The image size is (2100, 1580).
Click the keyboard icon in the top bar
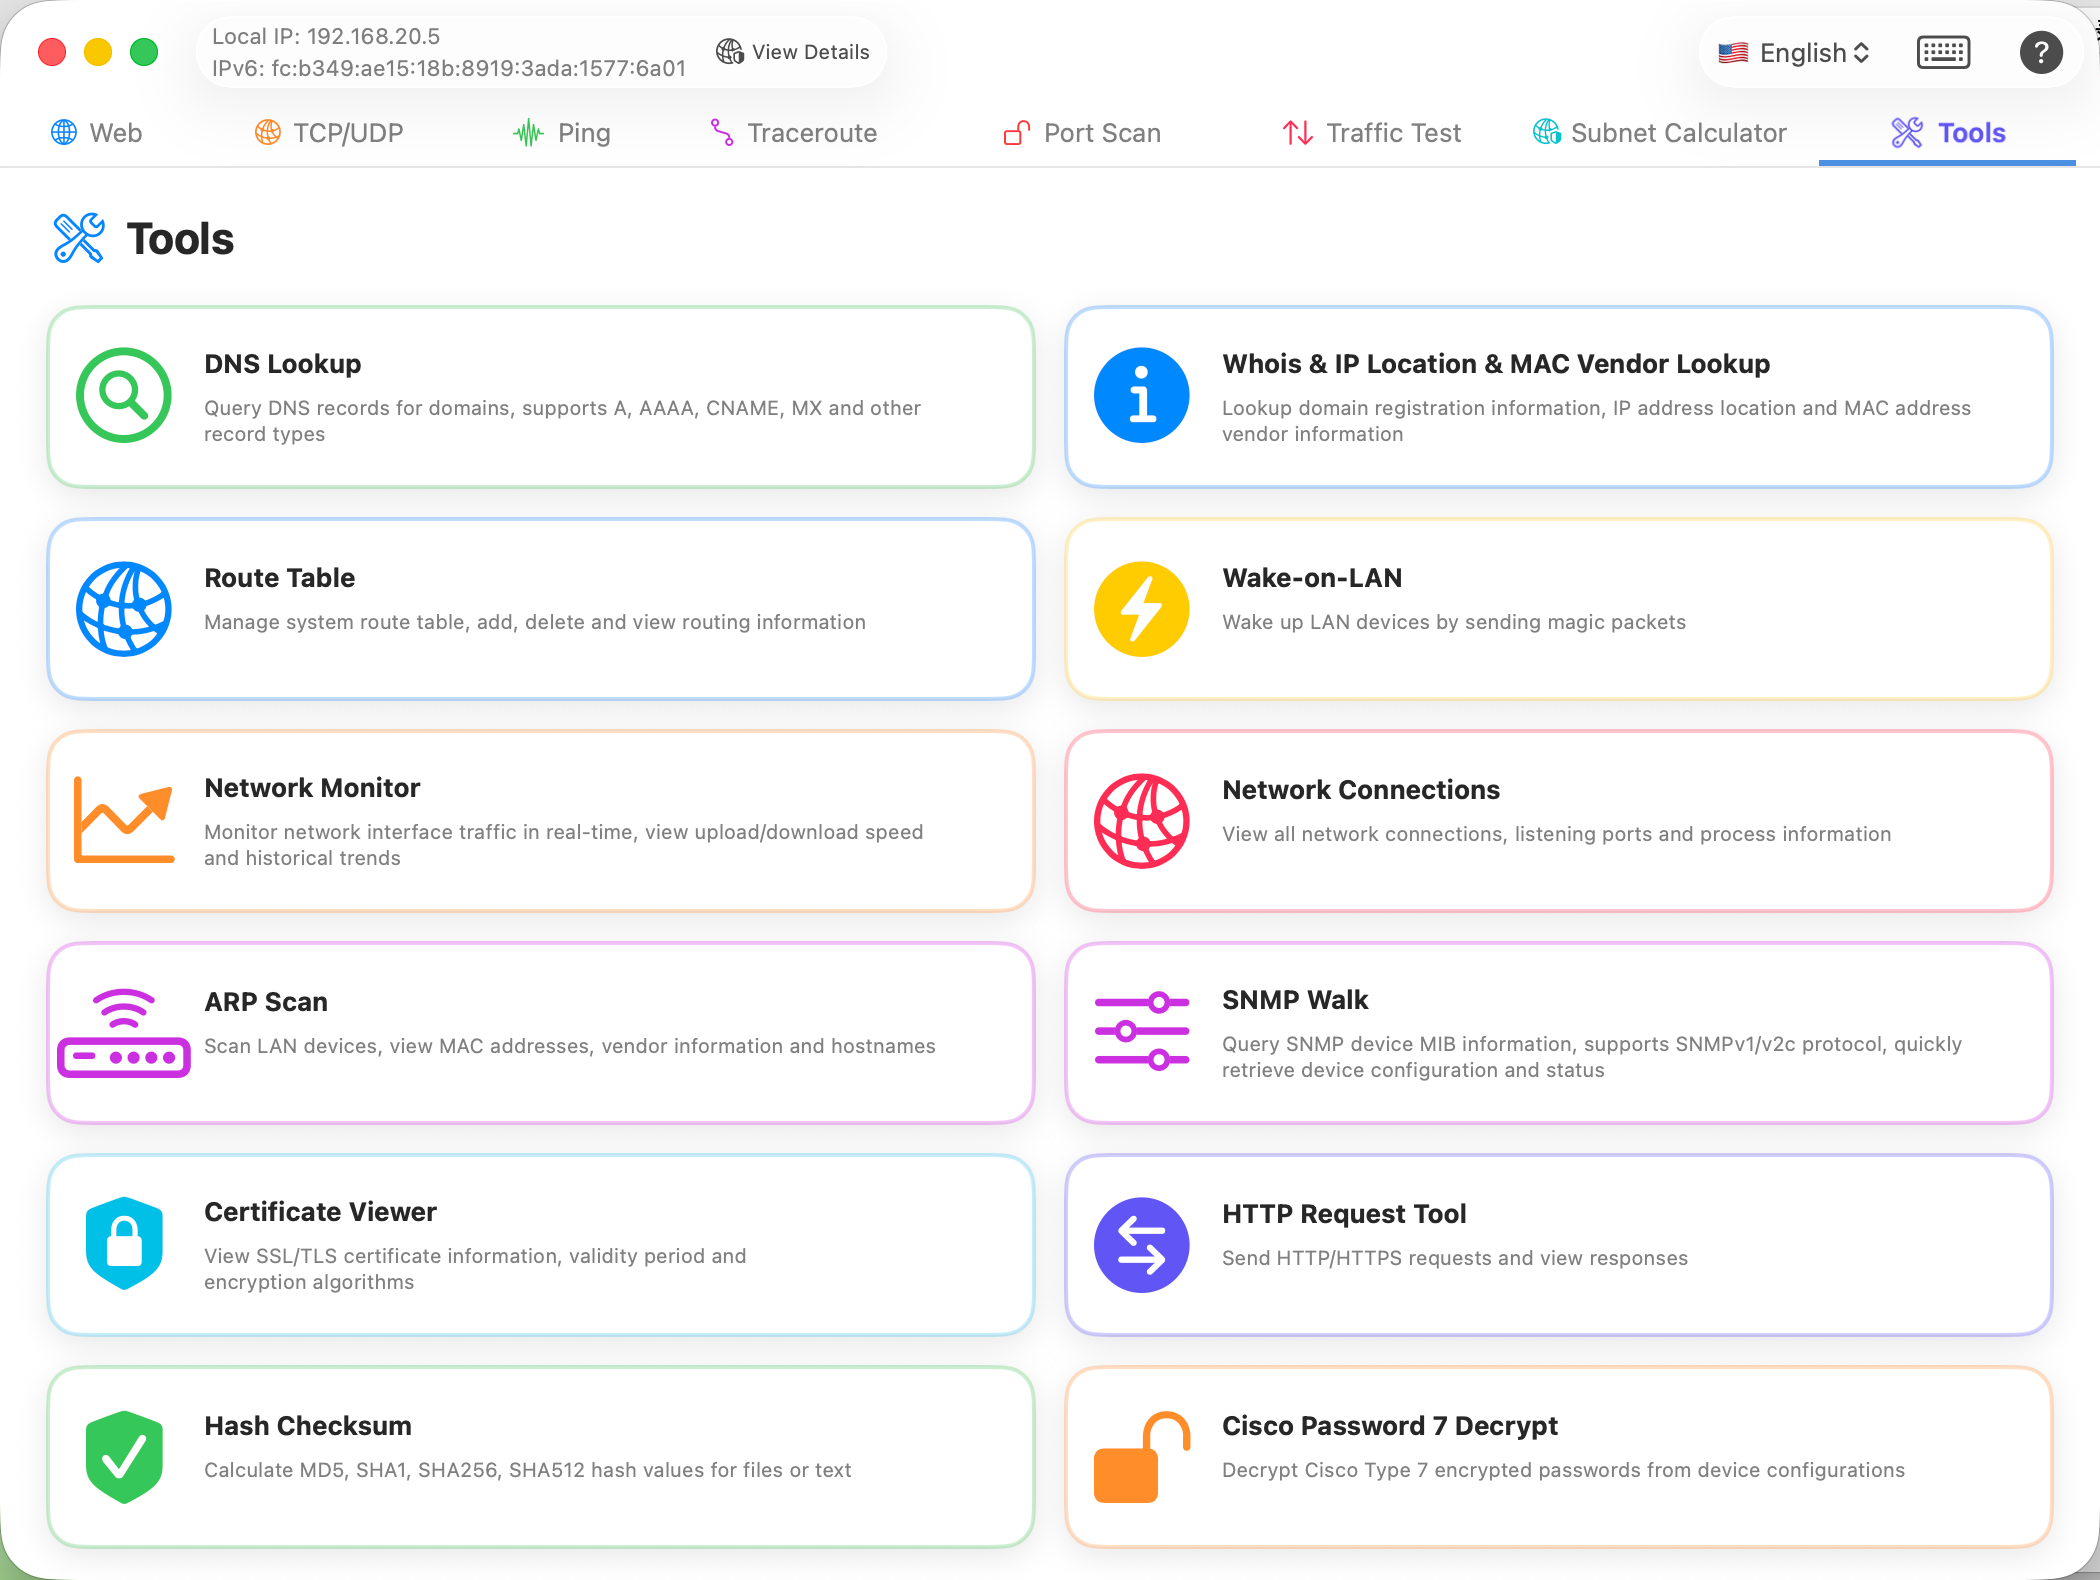click(1943, 51)
